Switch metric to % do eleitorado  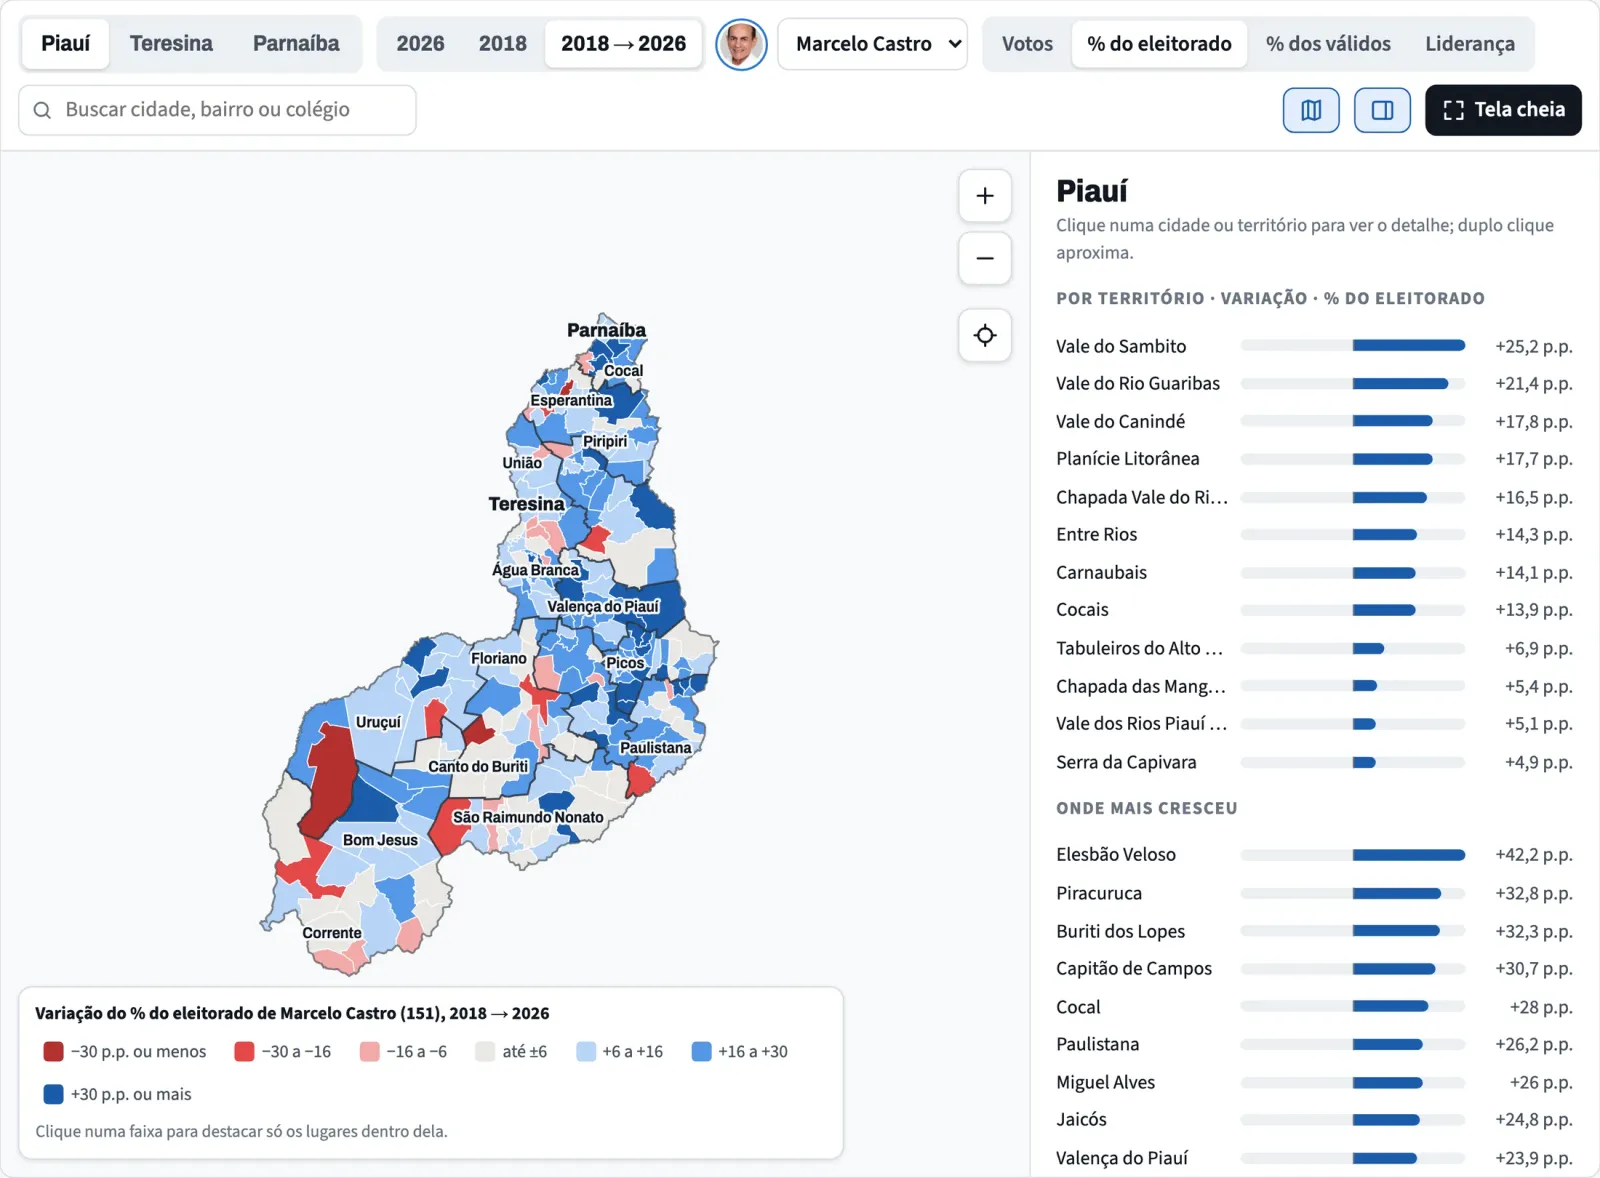click(x=1159, y=44)
